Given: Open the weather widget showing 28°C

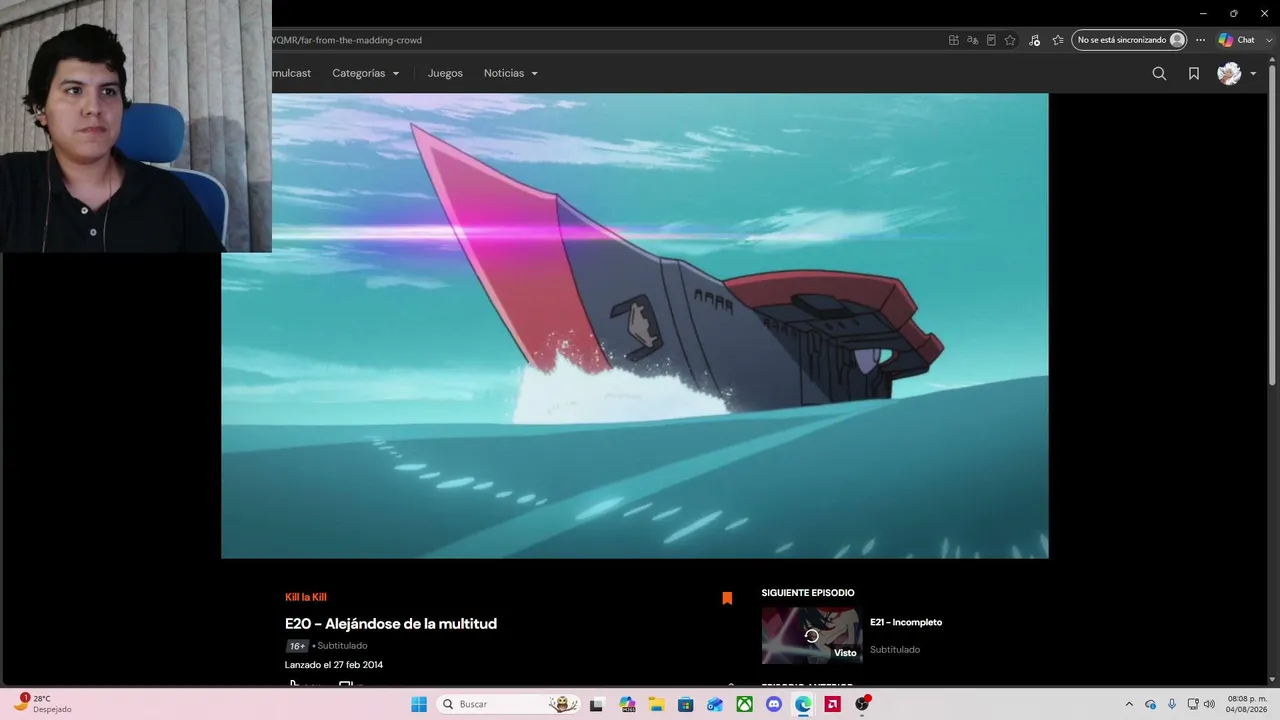Looking at the screenshot, I should [x=42, y=704].
